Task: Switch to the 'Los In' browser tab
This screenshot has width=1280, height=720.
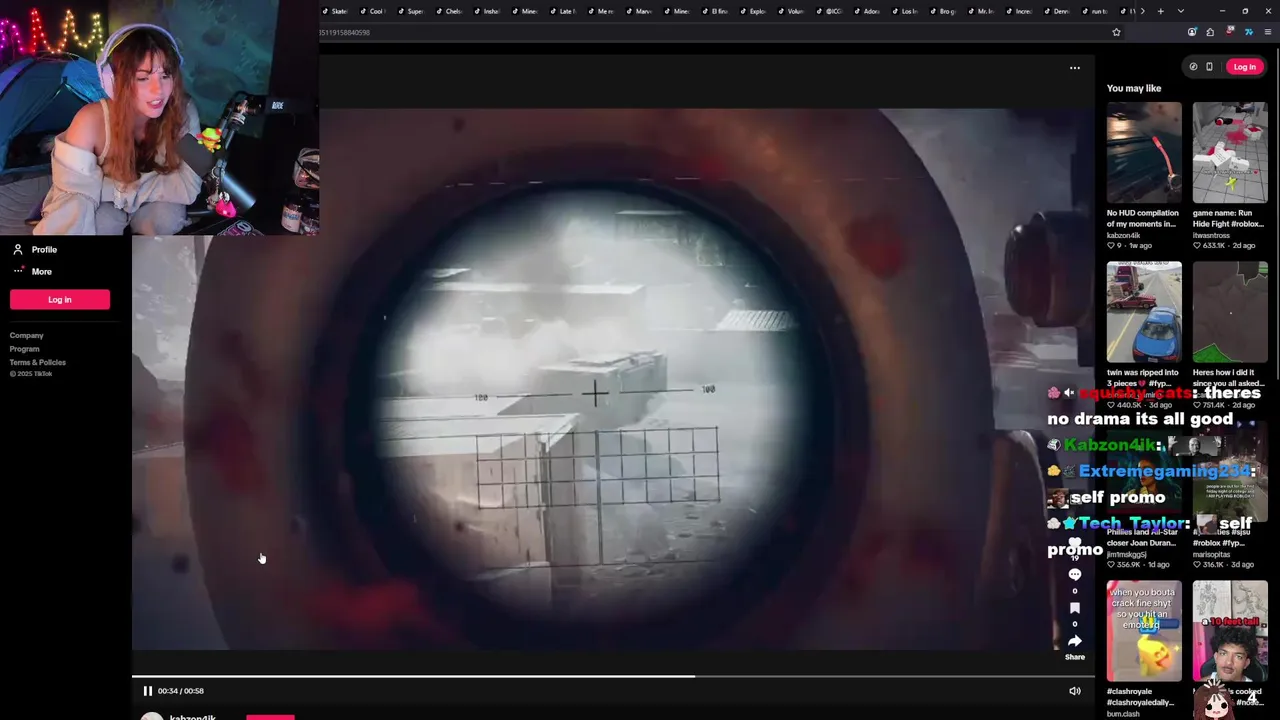Action: coord(906,11)
